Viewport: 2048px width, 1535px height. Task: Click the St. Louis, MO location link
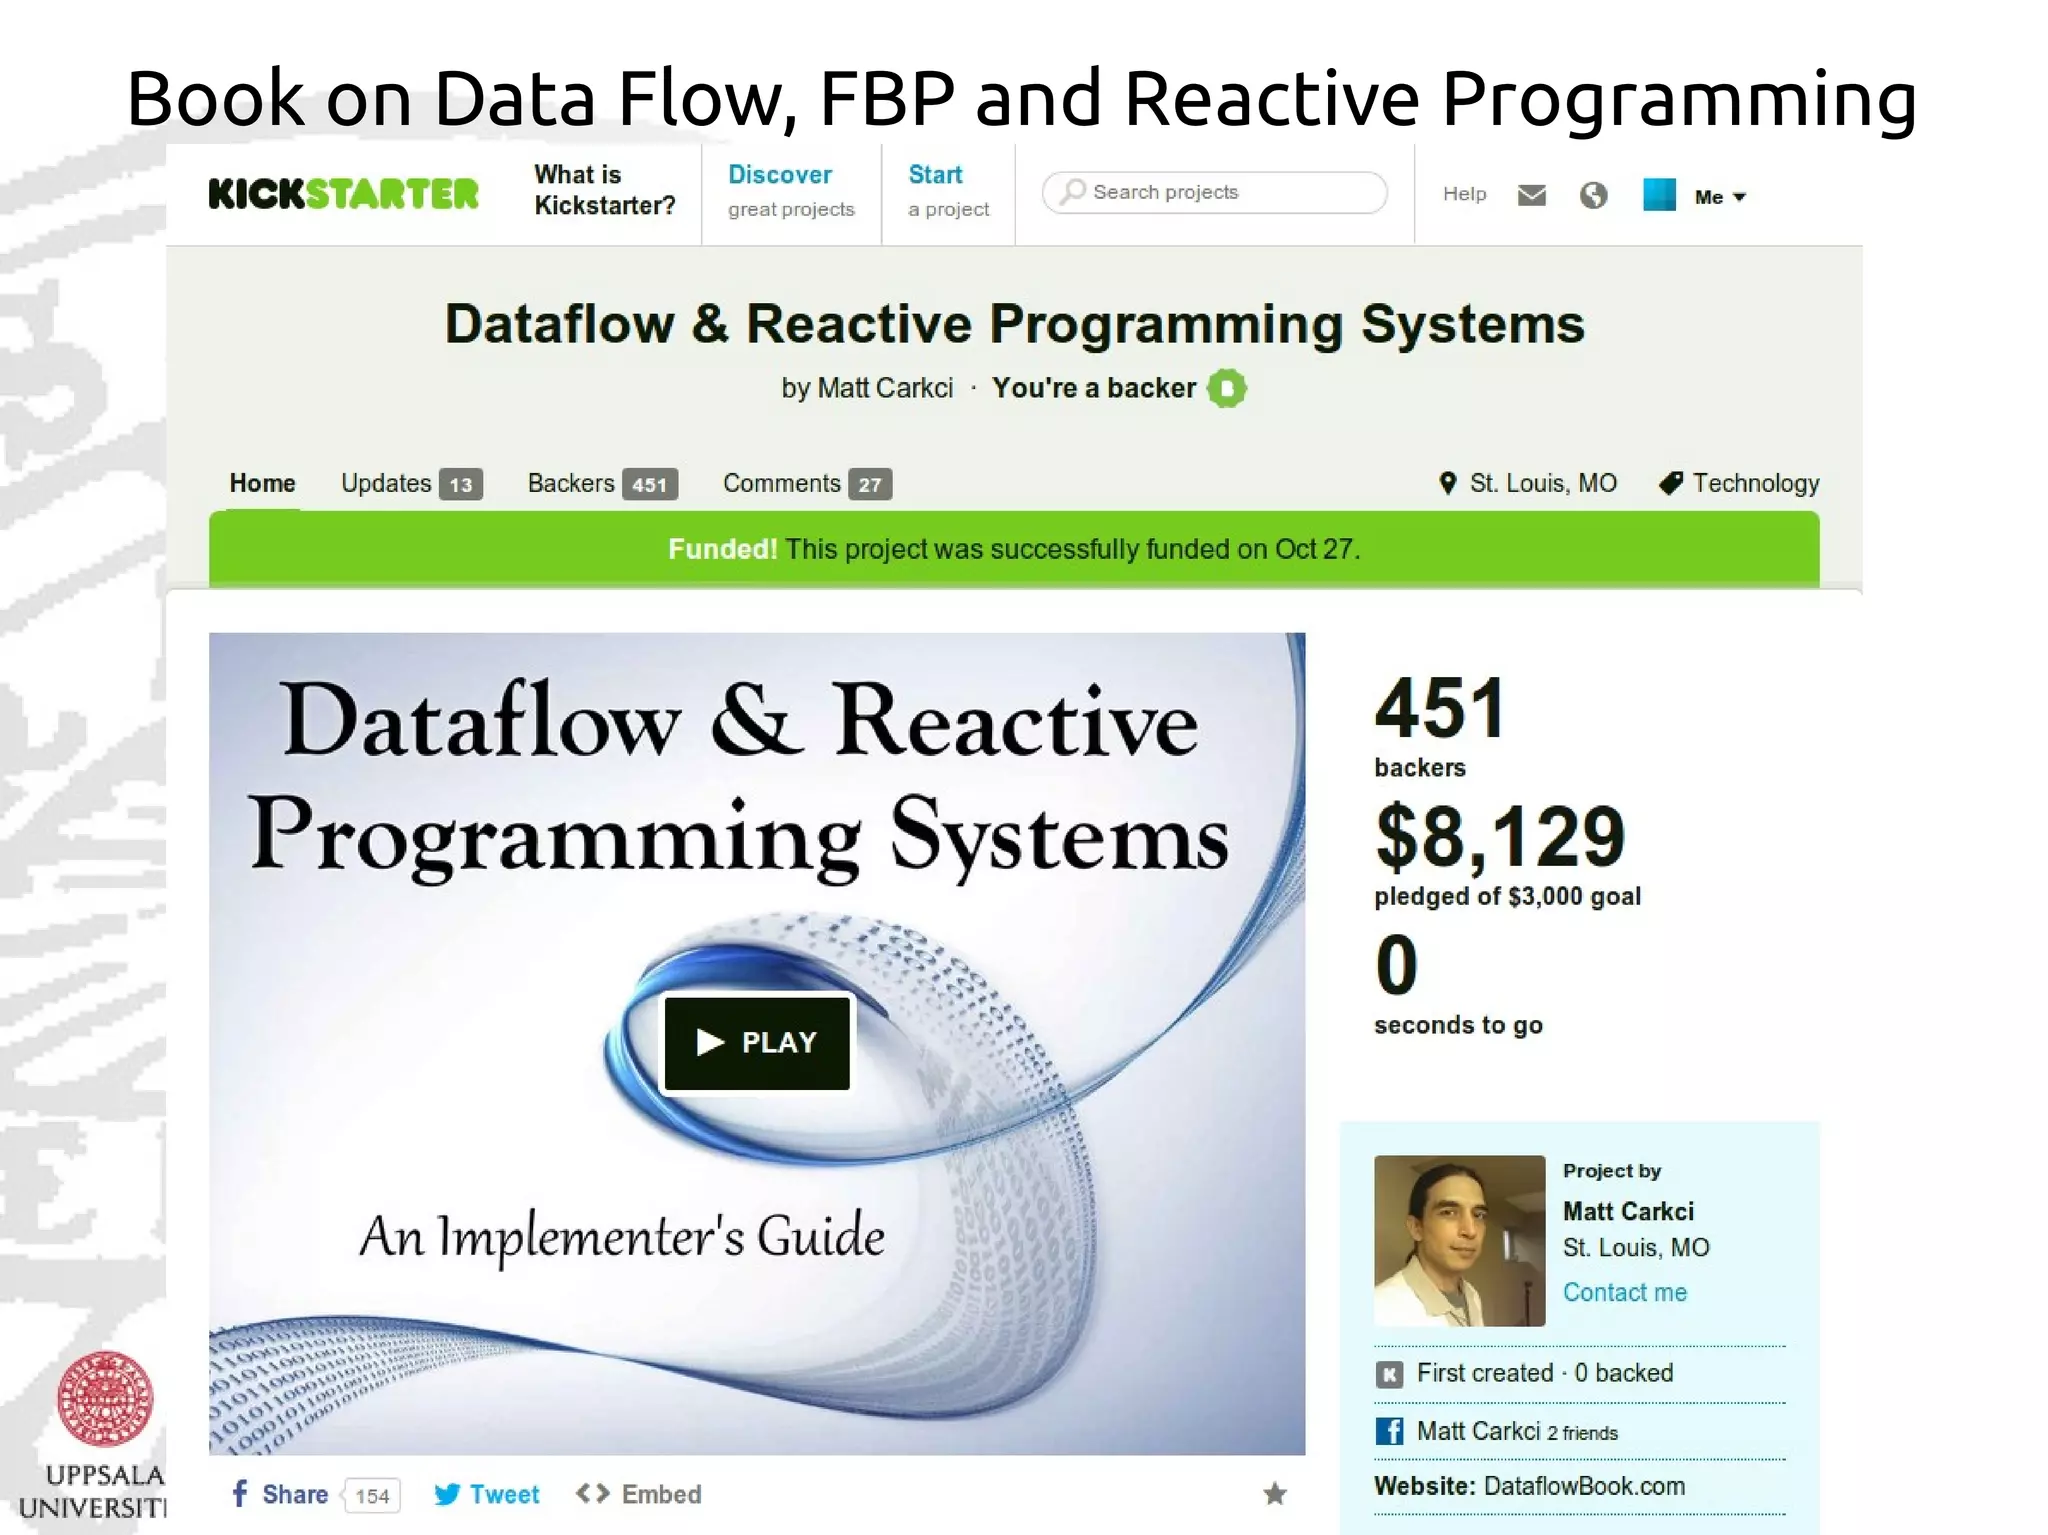[1543, 483]
